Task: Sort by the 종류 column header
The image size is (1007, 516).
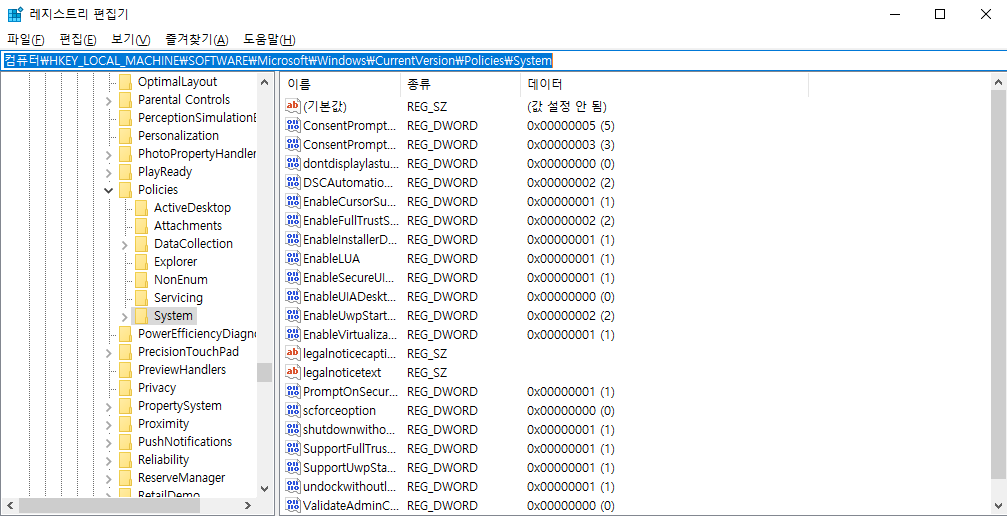Action: 460,84
